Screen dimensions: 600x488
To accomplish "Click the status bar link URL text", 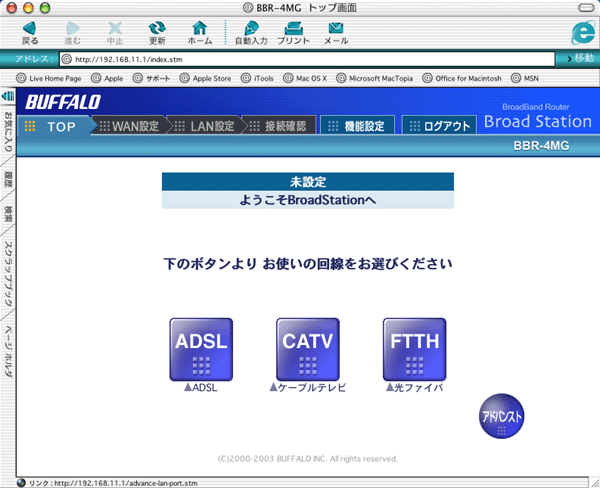I will [113, 483].
